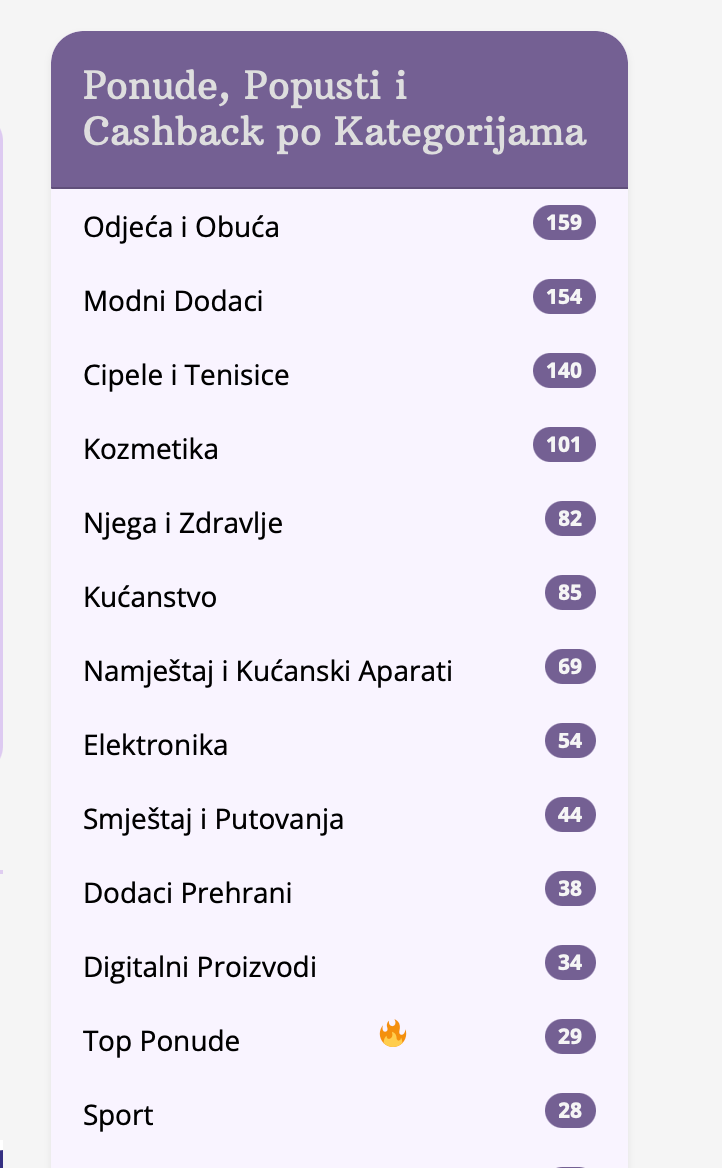This screenshot has height=1168, width=722.
Task: Go to the Sport category
Action: point(119,1115)
